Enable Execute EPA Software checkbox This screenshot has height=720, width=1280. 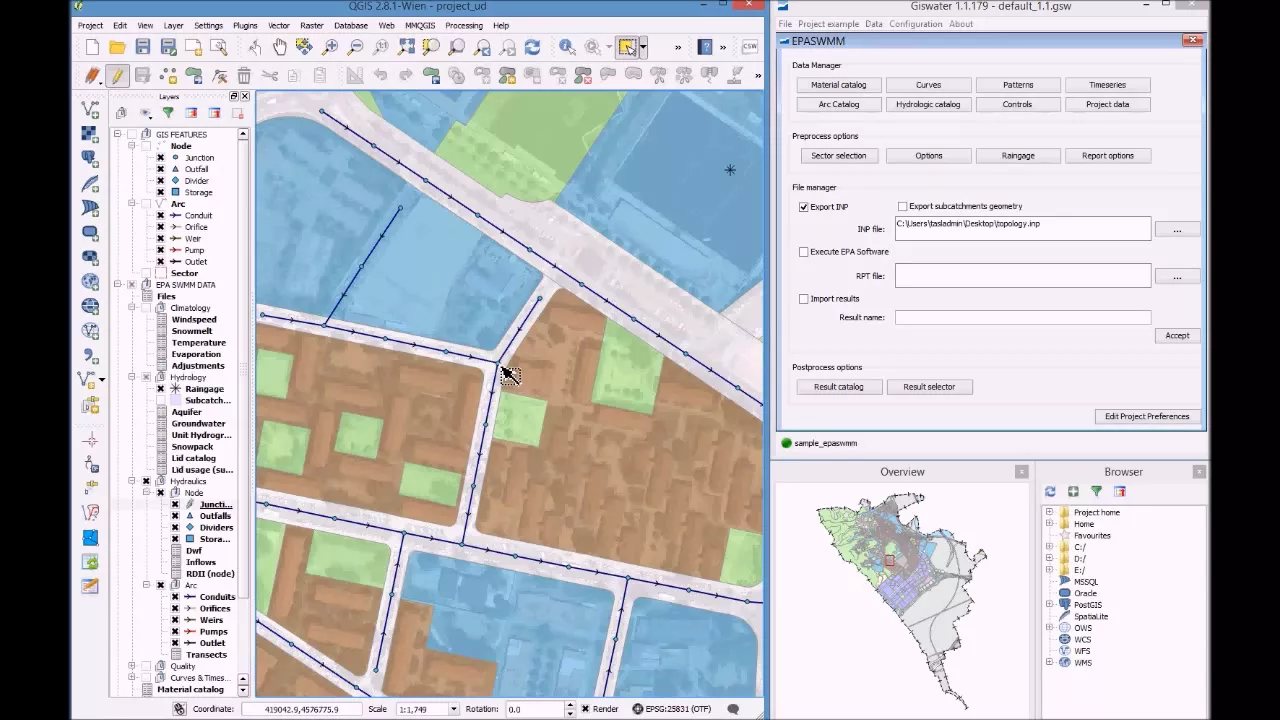coord(804,252)
